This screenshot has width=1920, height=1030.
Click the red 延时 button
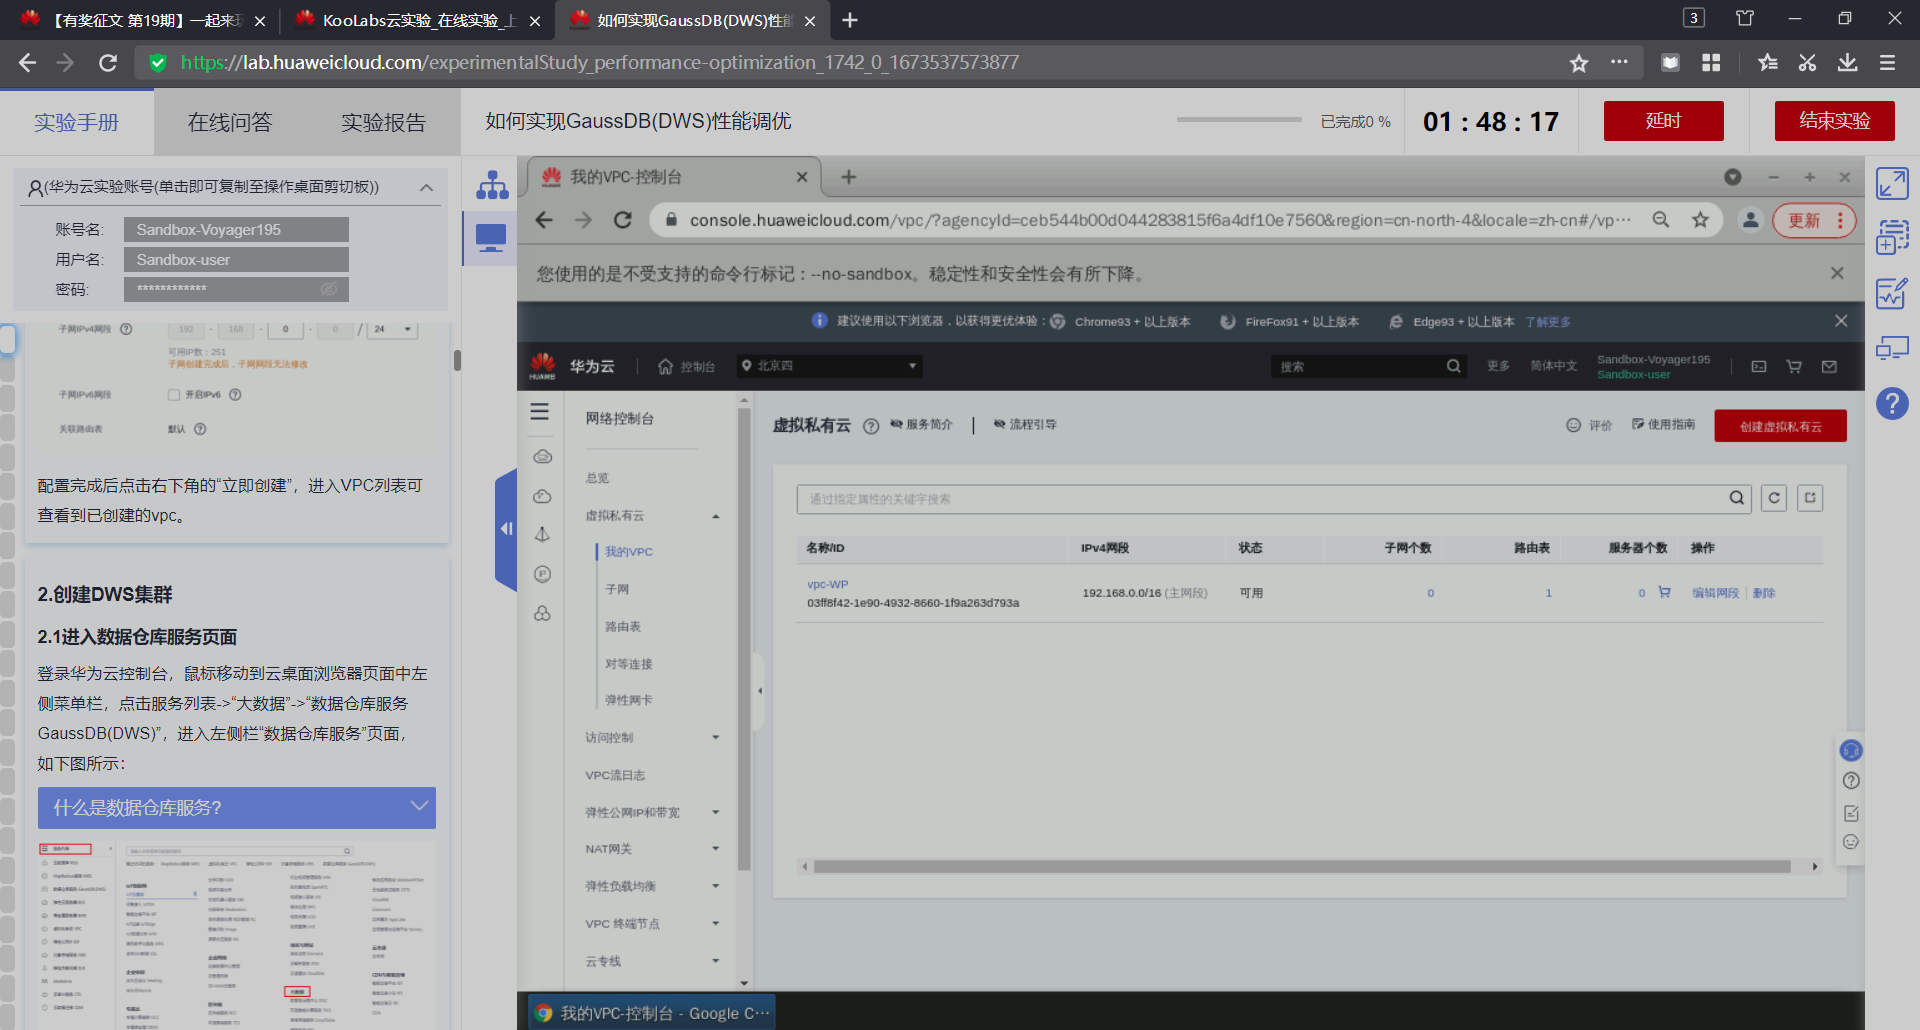click(x=1663, y=121)
